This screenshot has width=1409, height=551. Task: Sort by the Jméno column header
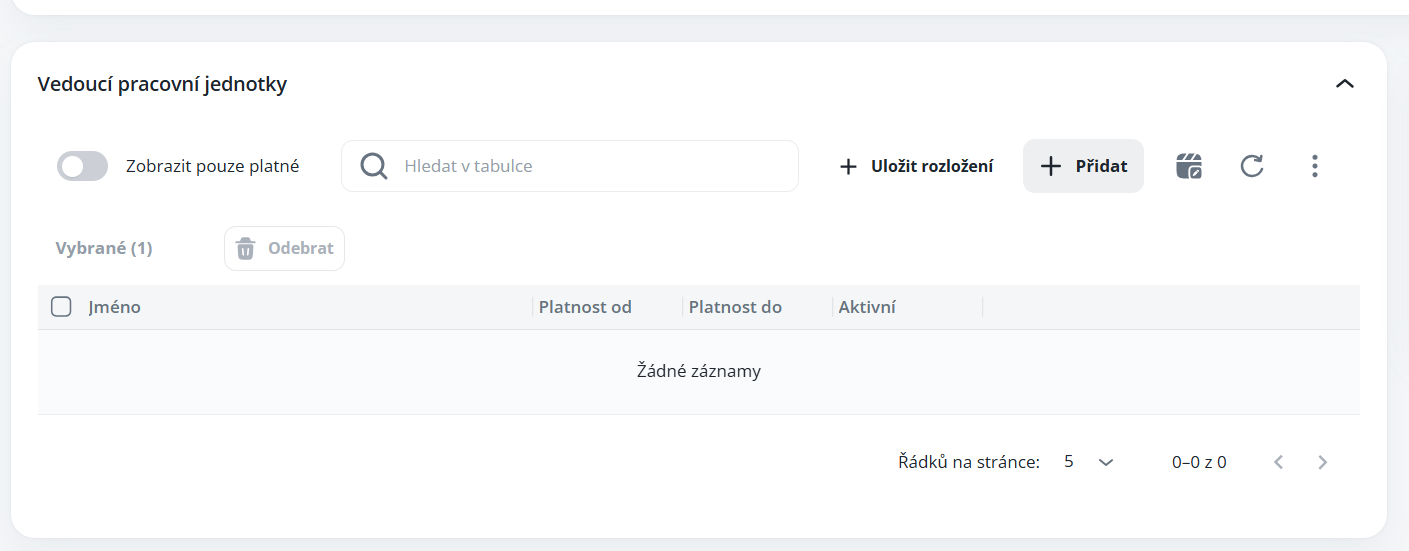[115, 307]
